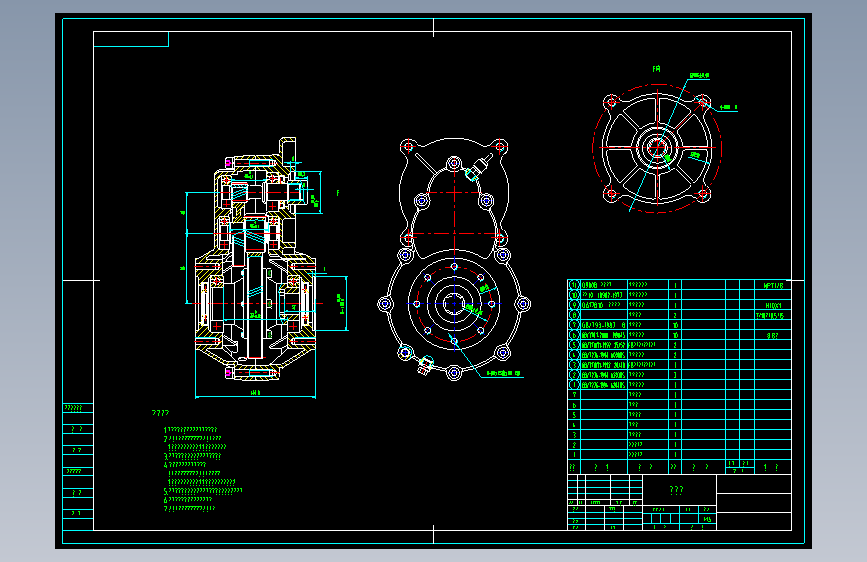Click circled item number 9 in parts list

click(x=574, y=305)
